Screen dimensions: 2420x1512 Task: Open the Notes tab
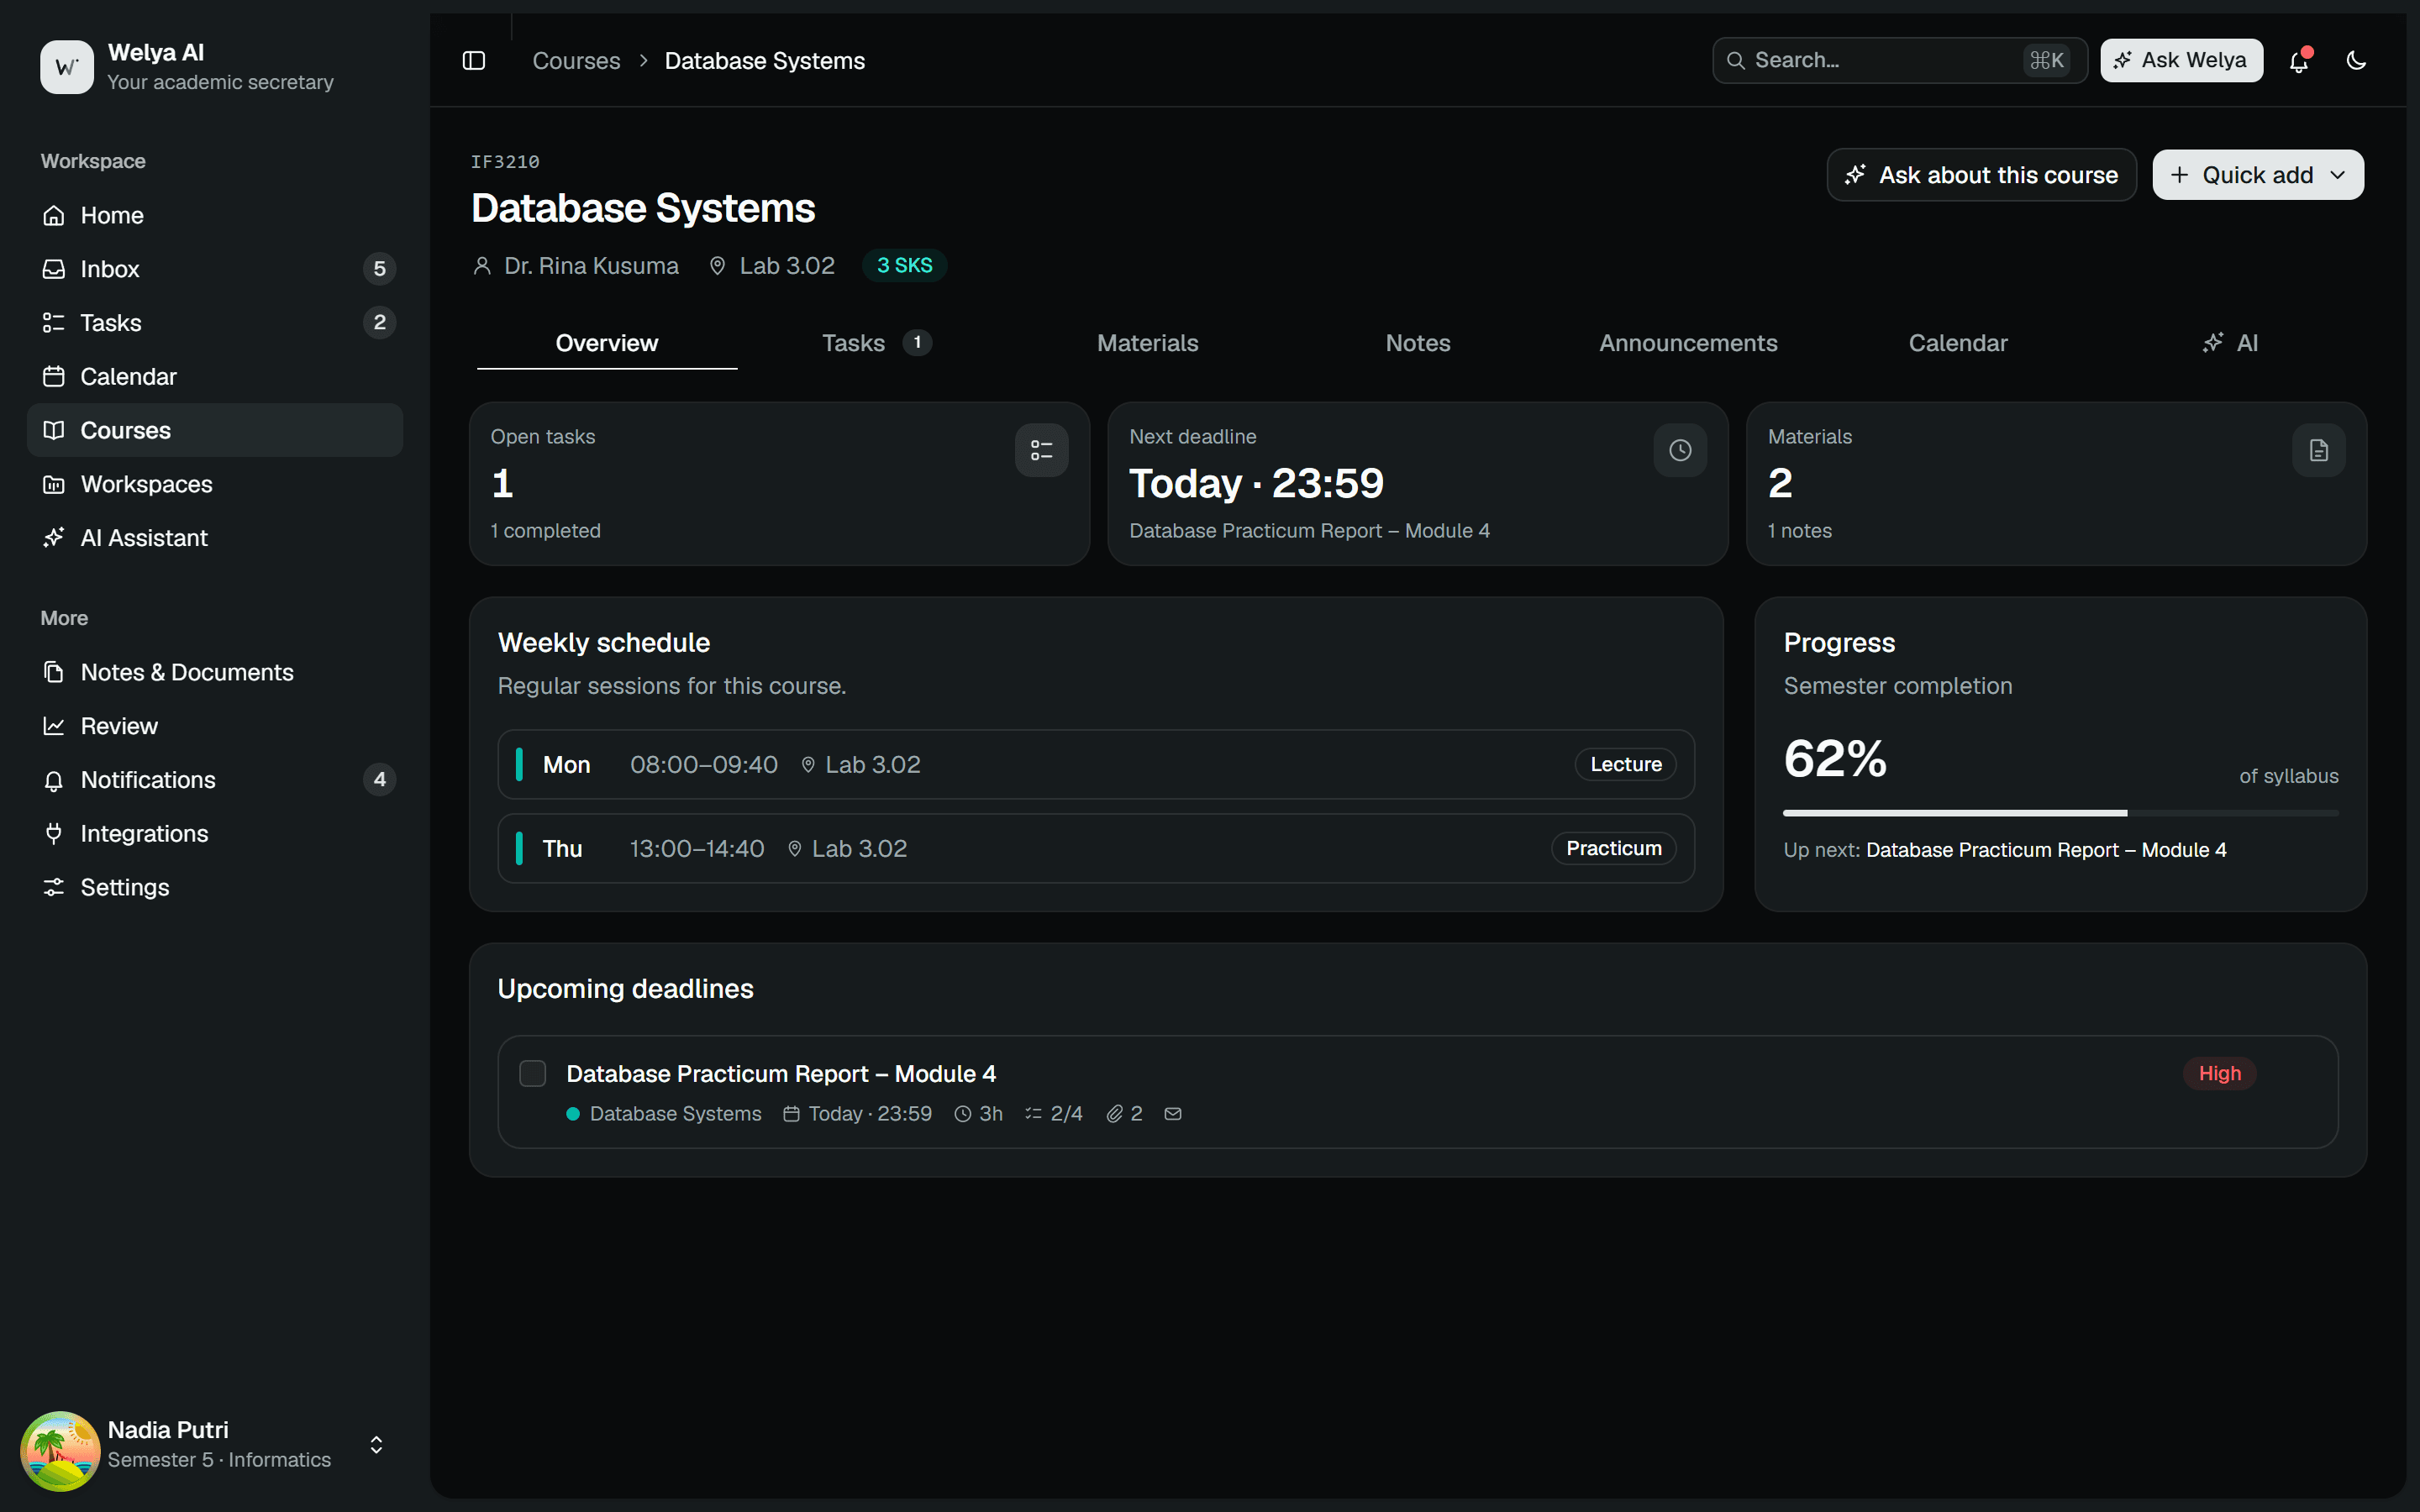[1417, 343]
